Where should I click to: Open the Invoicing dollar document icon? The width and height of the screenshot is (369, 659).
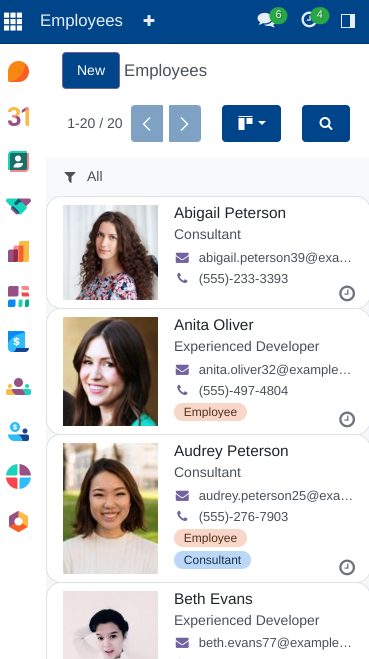18,341
